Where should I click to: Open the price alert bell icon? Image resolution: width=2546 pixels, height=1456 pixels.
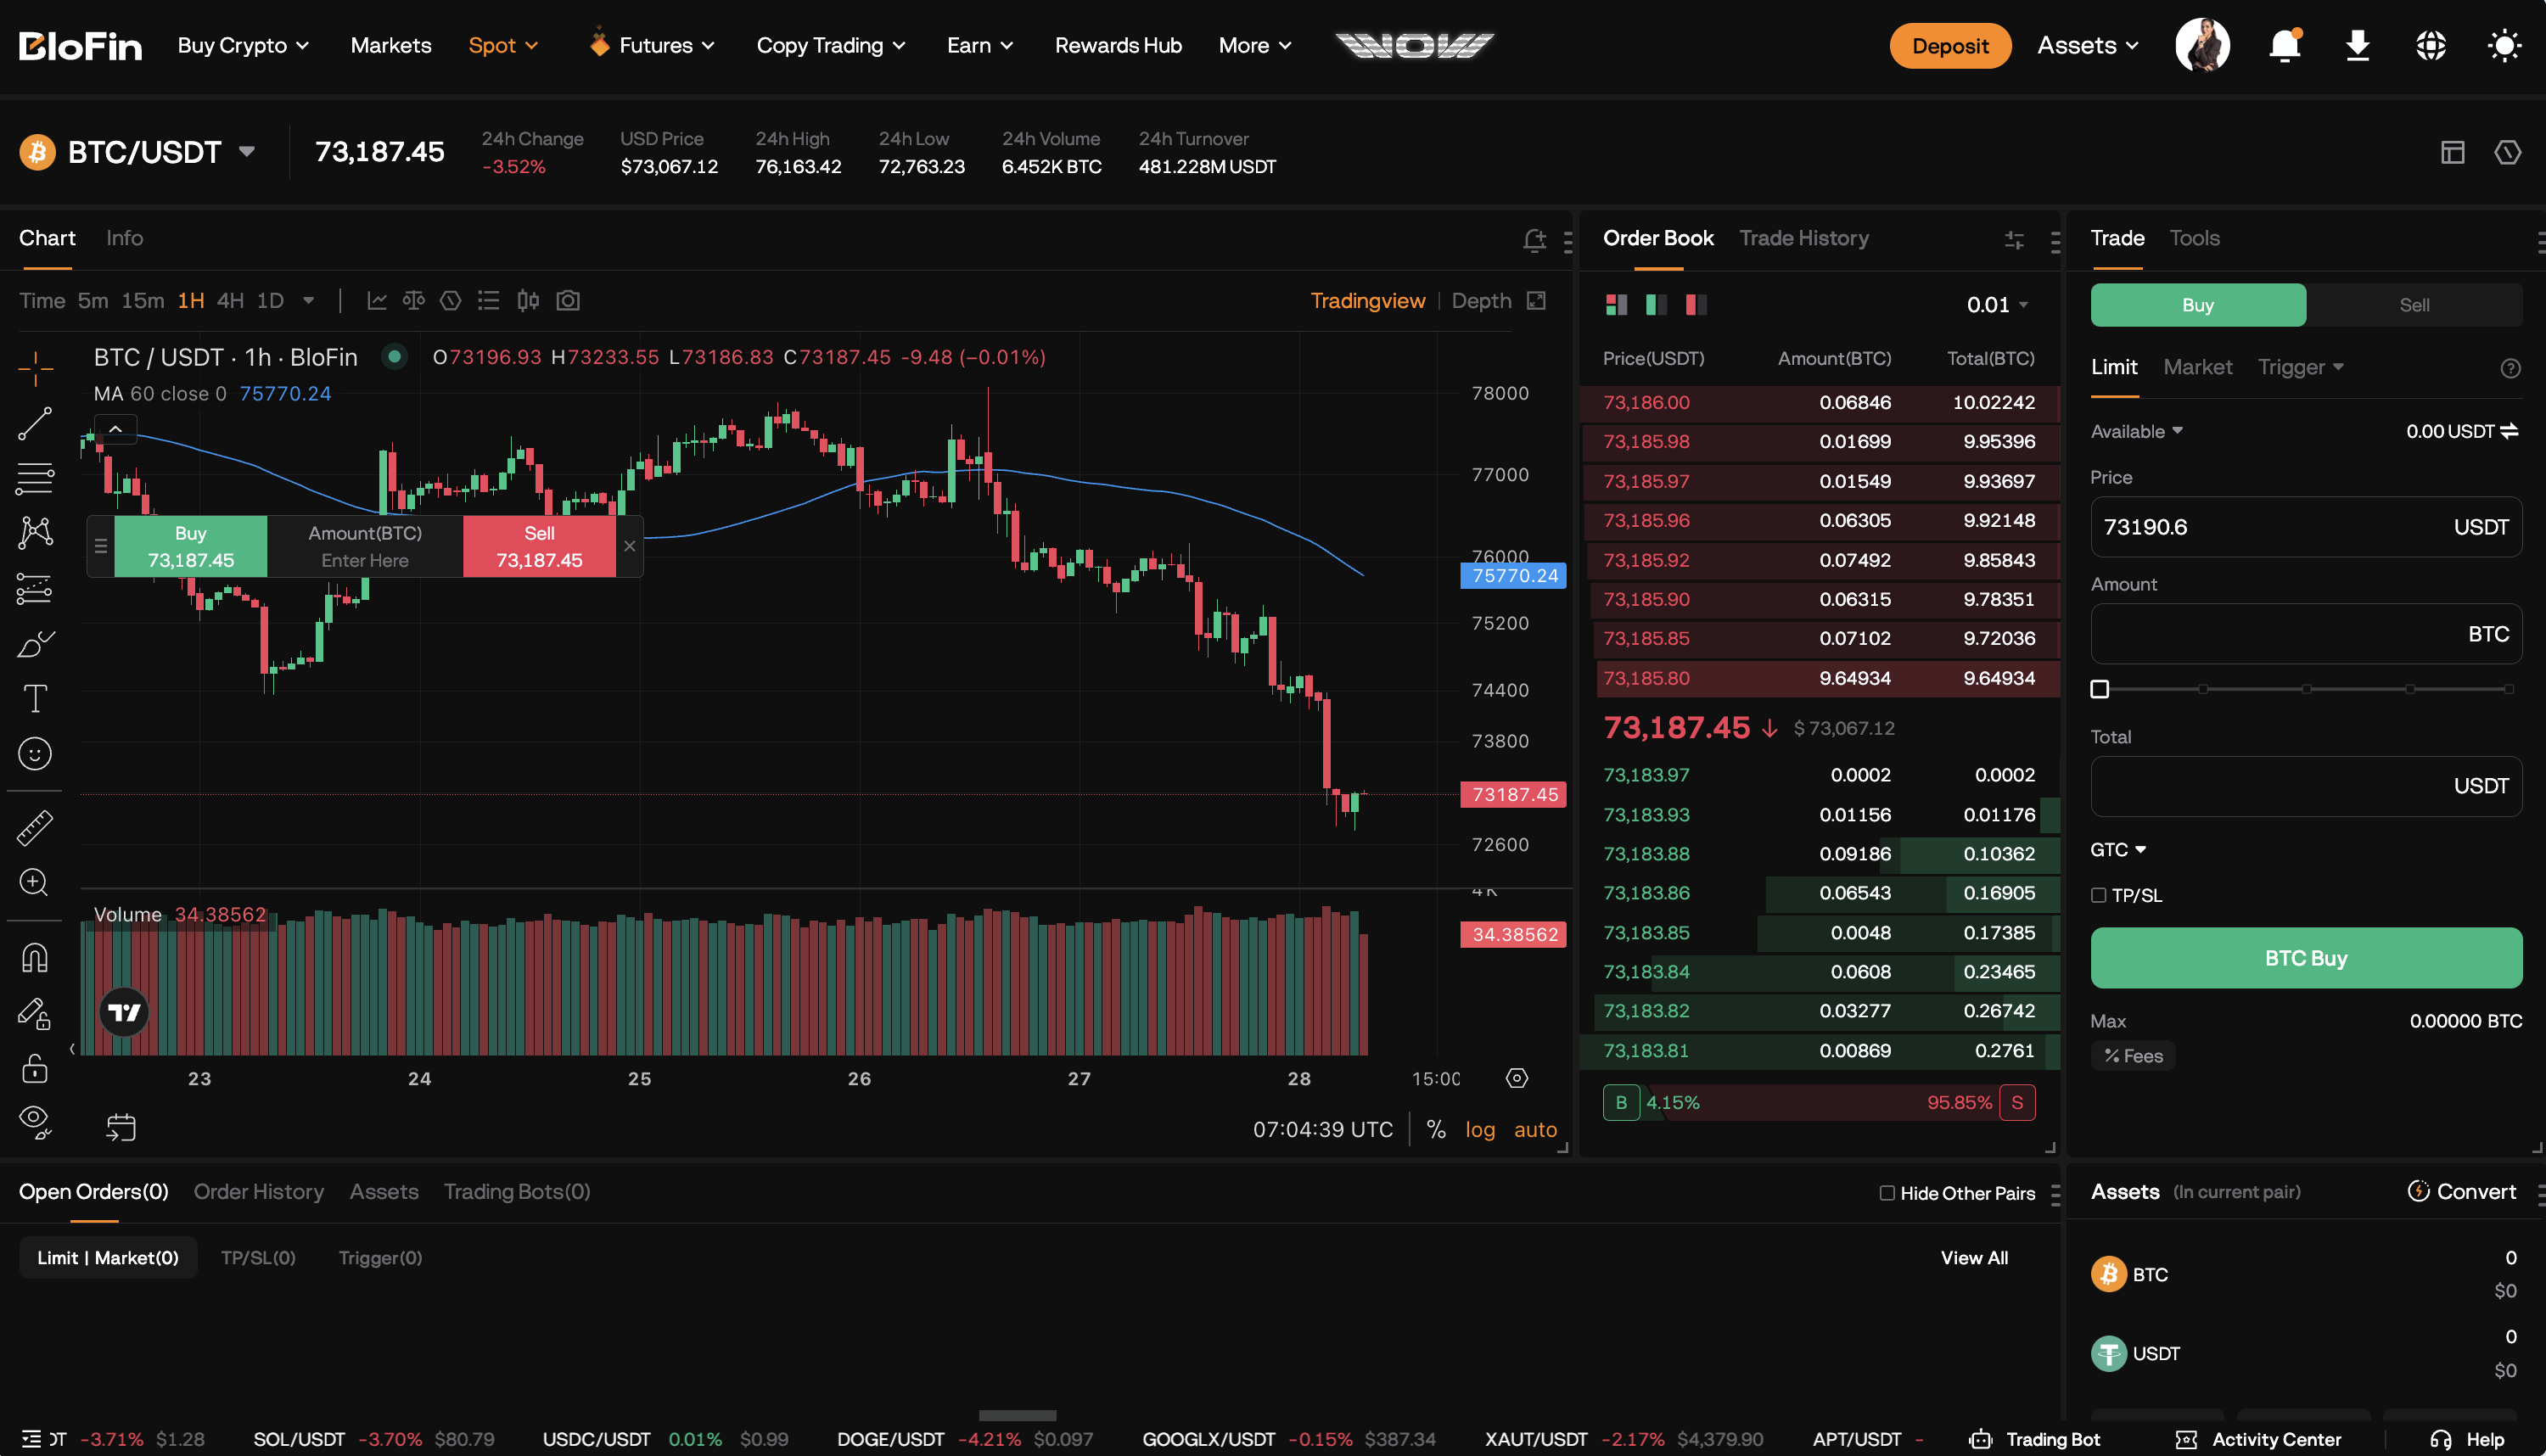coord(1534,240)
